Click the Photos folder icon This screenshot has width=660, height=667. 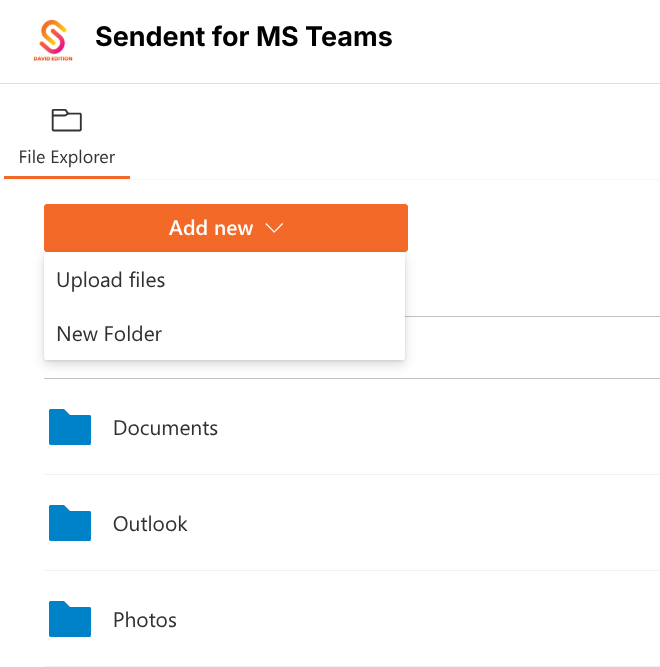[x=70, y=620]
